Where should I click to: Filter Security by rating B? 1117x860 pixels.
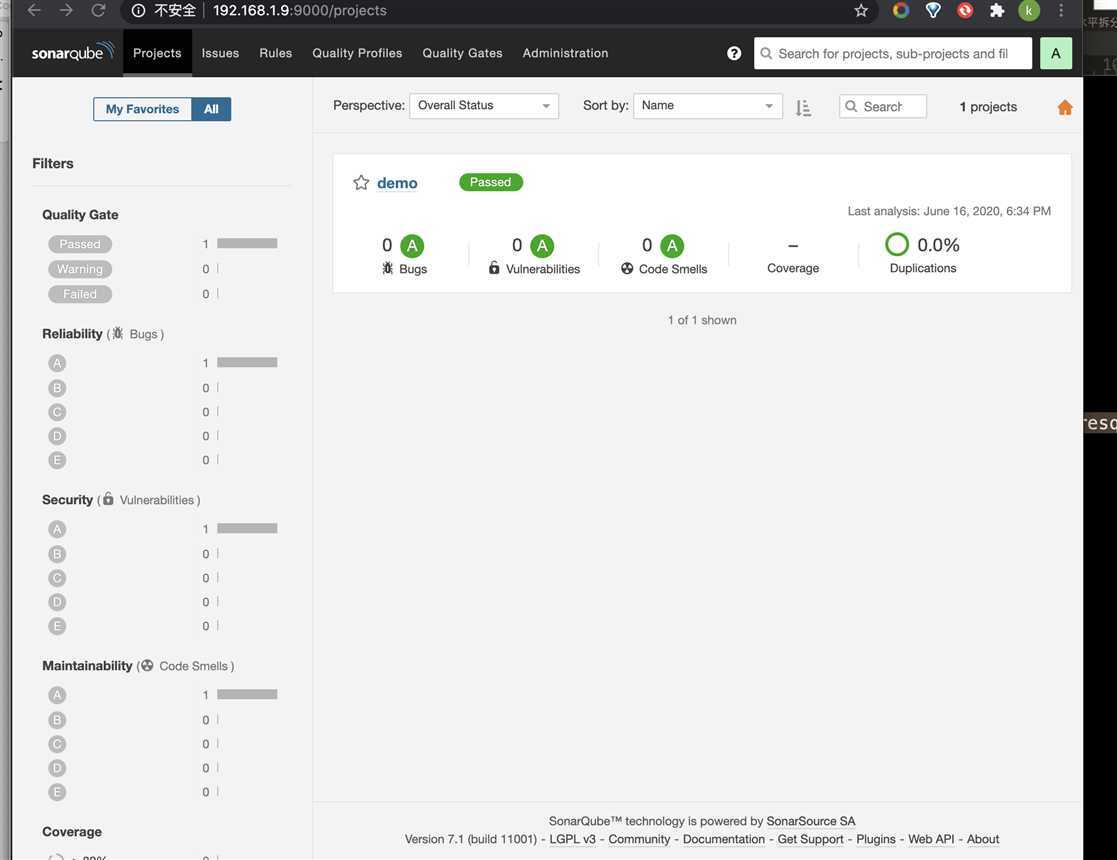click(x=57, y=554)
